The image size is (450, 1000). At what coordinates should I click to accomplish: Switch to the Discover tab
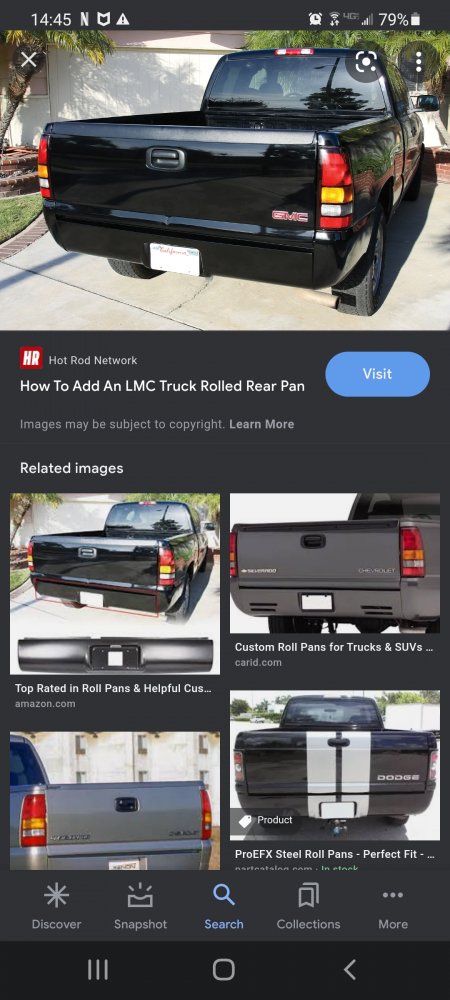coord(56,907)
